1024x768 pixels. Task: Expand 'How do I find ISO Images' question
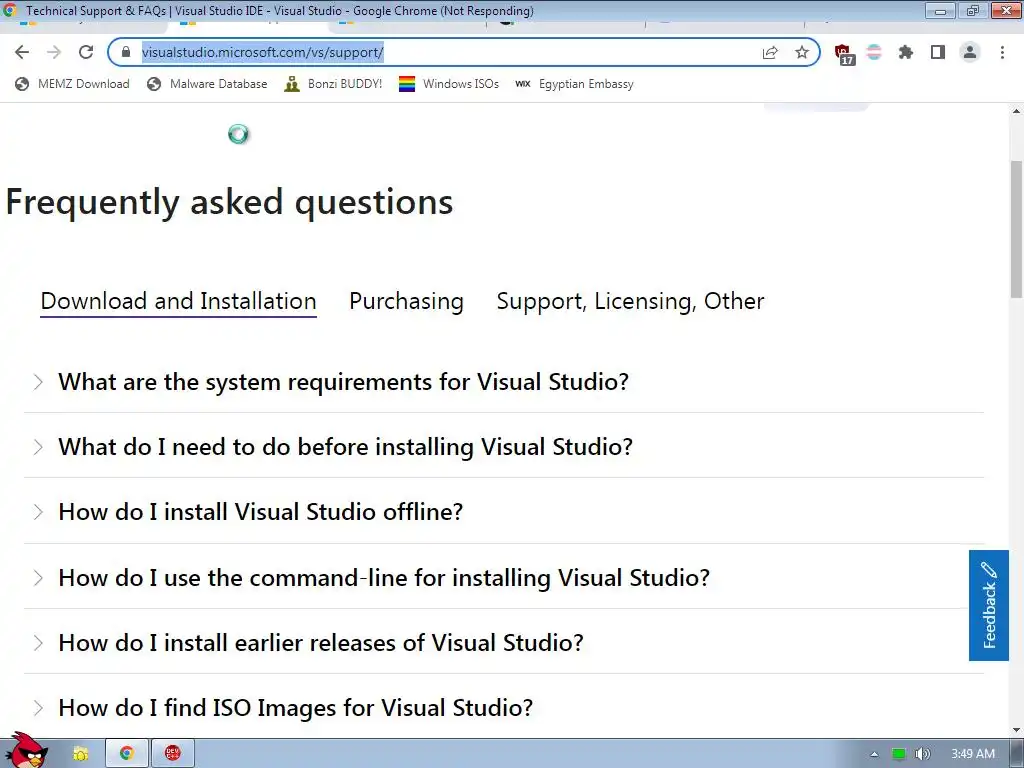coord(504,707)
